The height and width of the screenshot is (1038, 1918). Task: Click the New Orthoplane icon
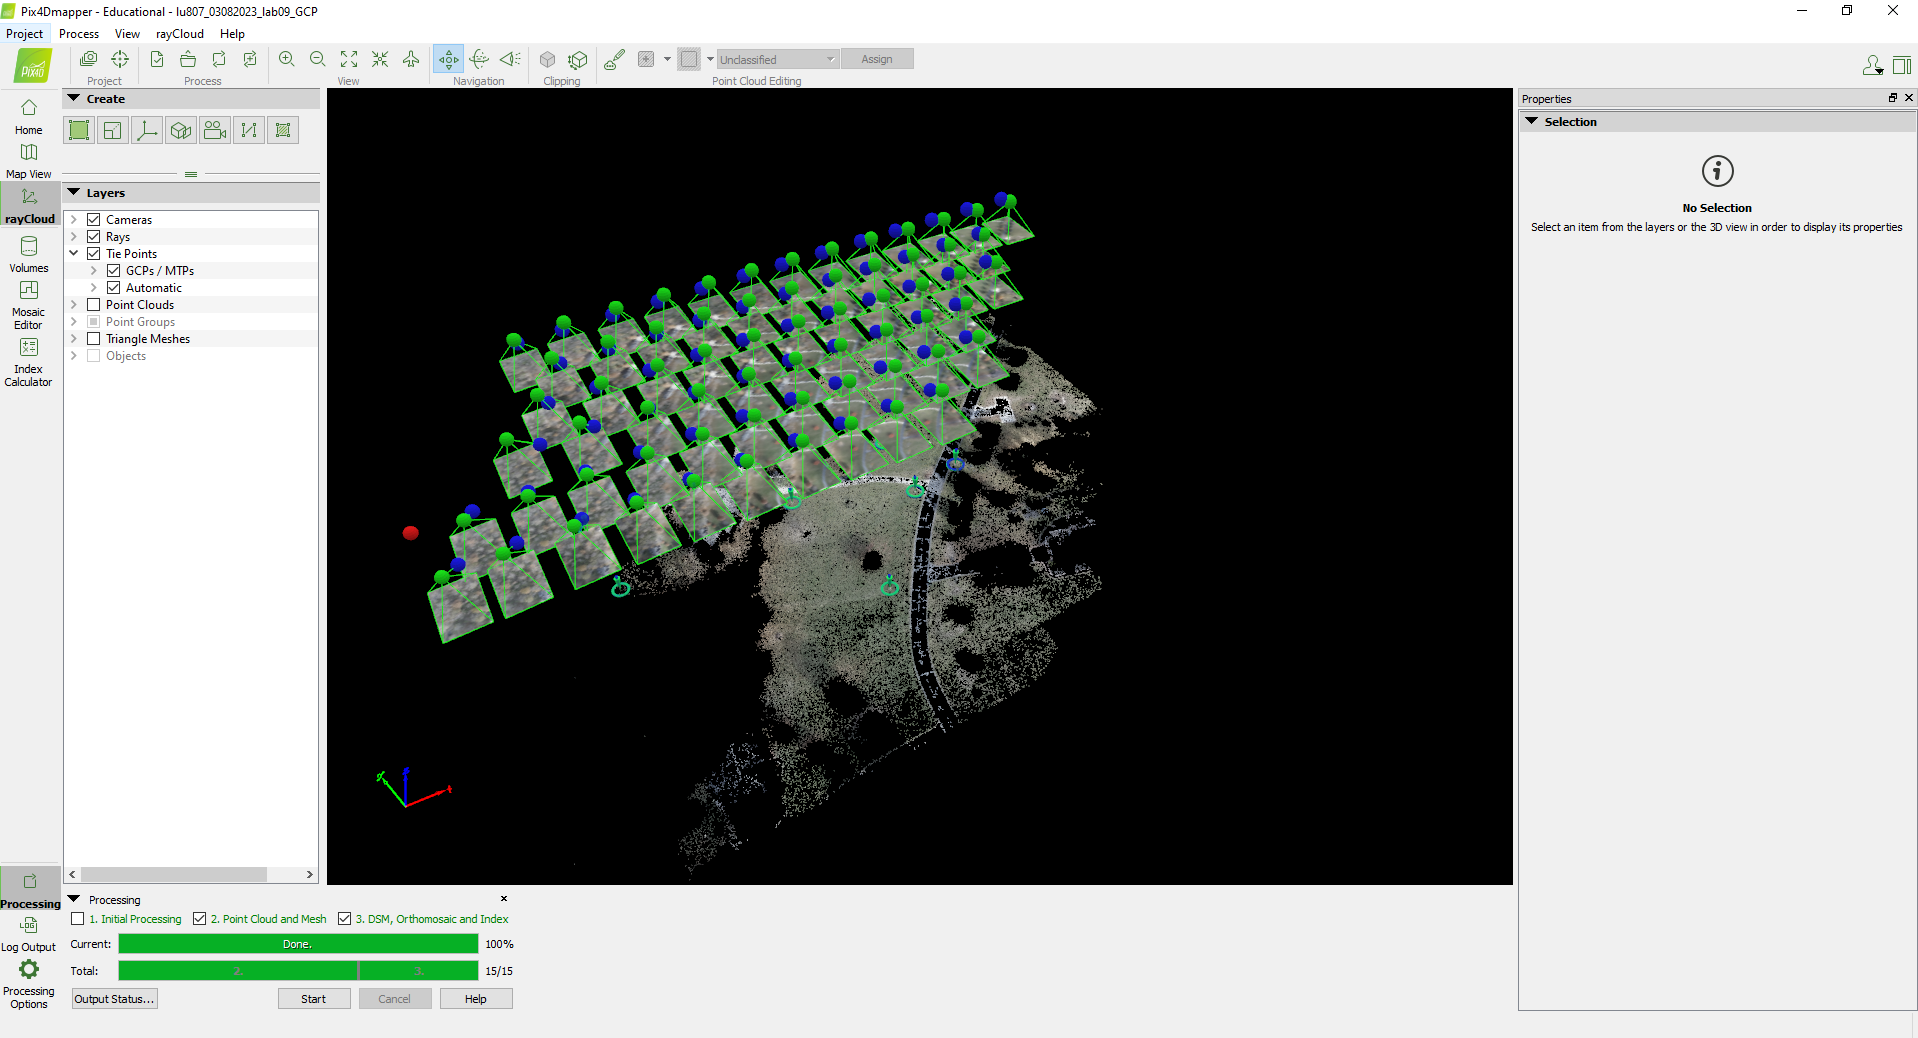[113, 130]
